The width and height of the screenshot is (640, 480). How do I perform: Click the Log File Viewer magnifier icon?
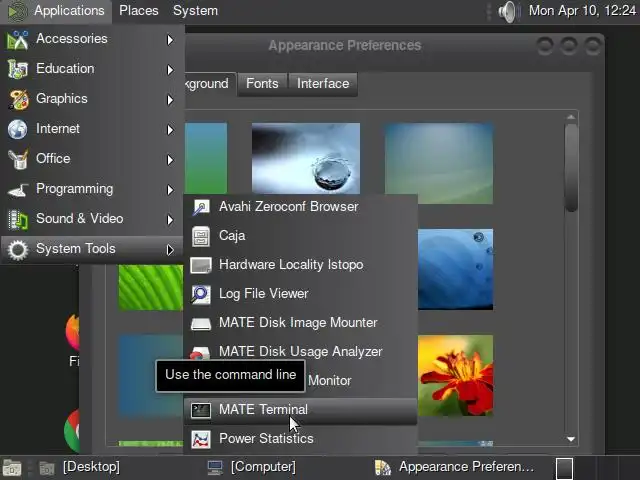point(201,294)
